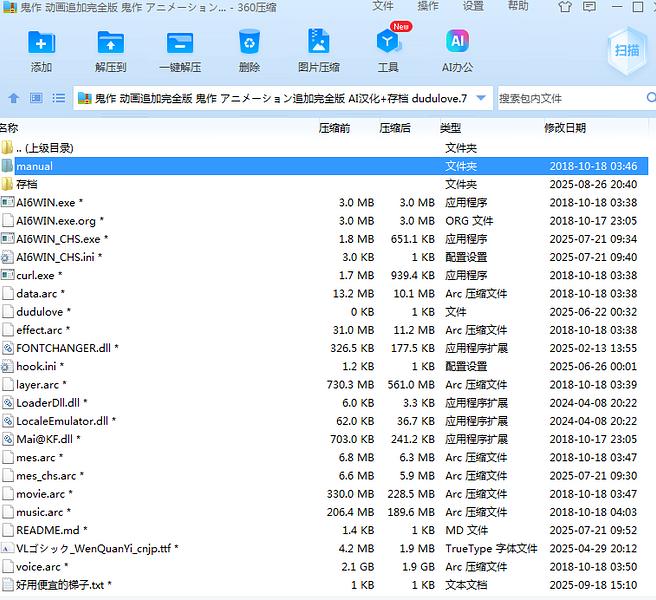Open the Settings (设置) menu
This screenshot has height=600, width=656.
click(x=473, y=6)
